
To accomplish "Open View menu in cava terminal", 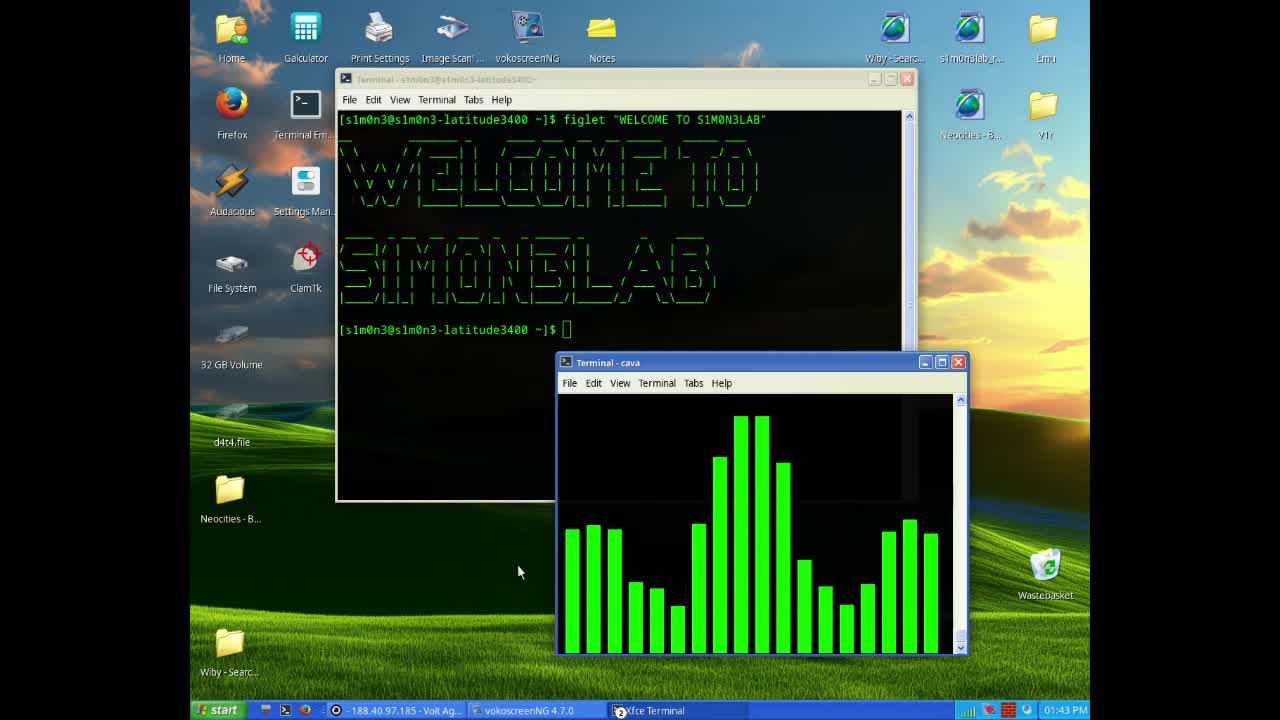I will [x=620, y=383].
